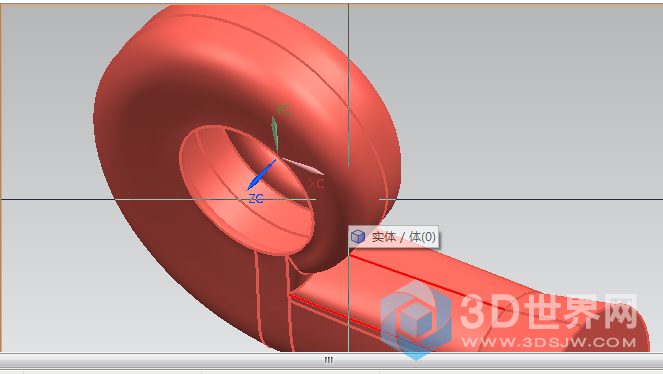
Task: Click the 3D世界网 hexagon cube logo
Action: (416, 319)
